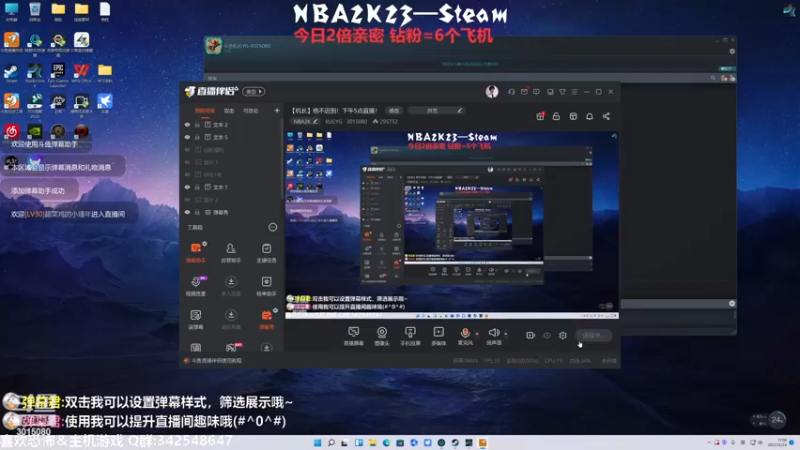The width and height of the screenshot is (800, 450).
Task: Edit the NBA2K category tag
Action: tap(305, 121)
